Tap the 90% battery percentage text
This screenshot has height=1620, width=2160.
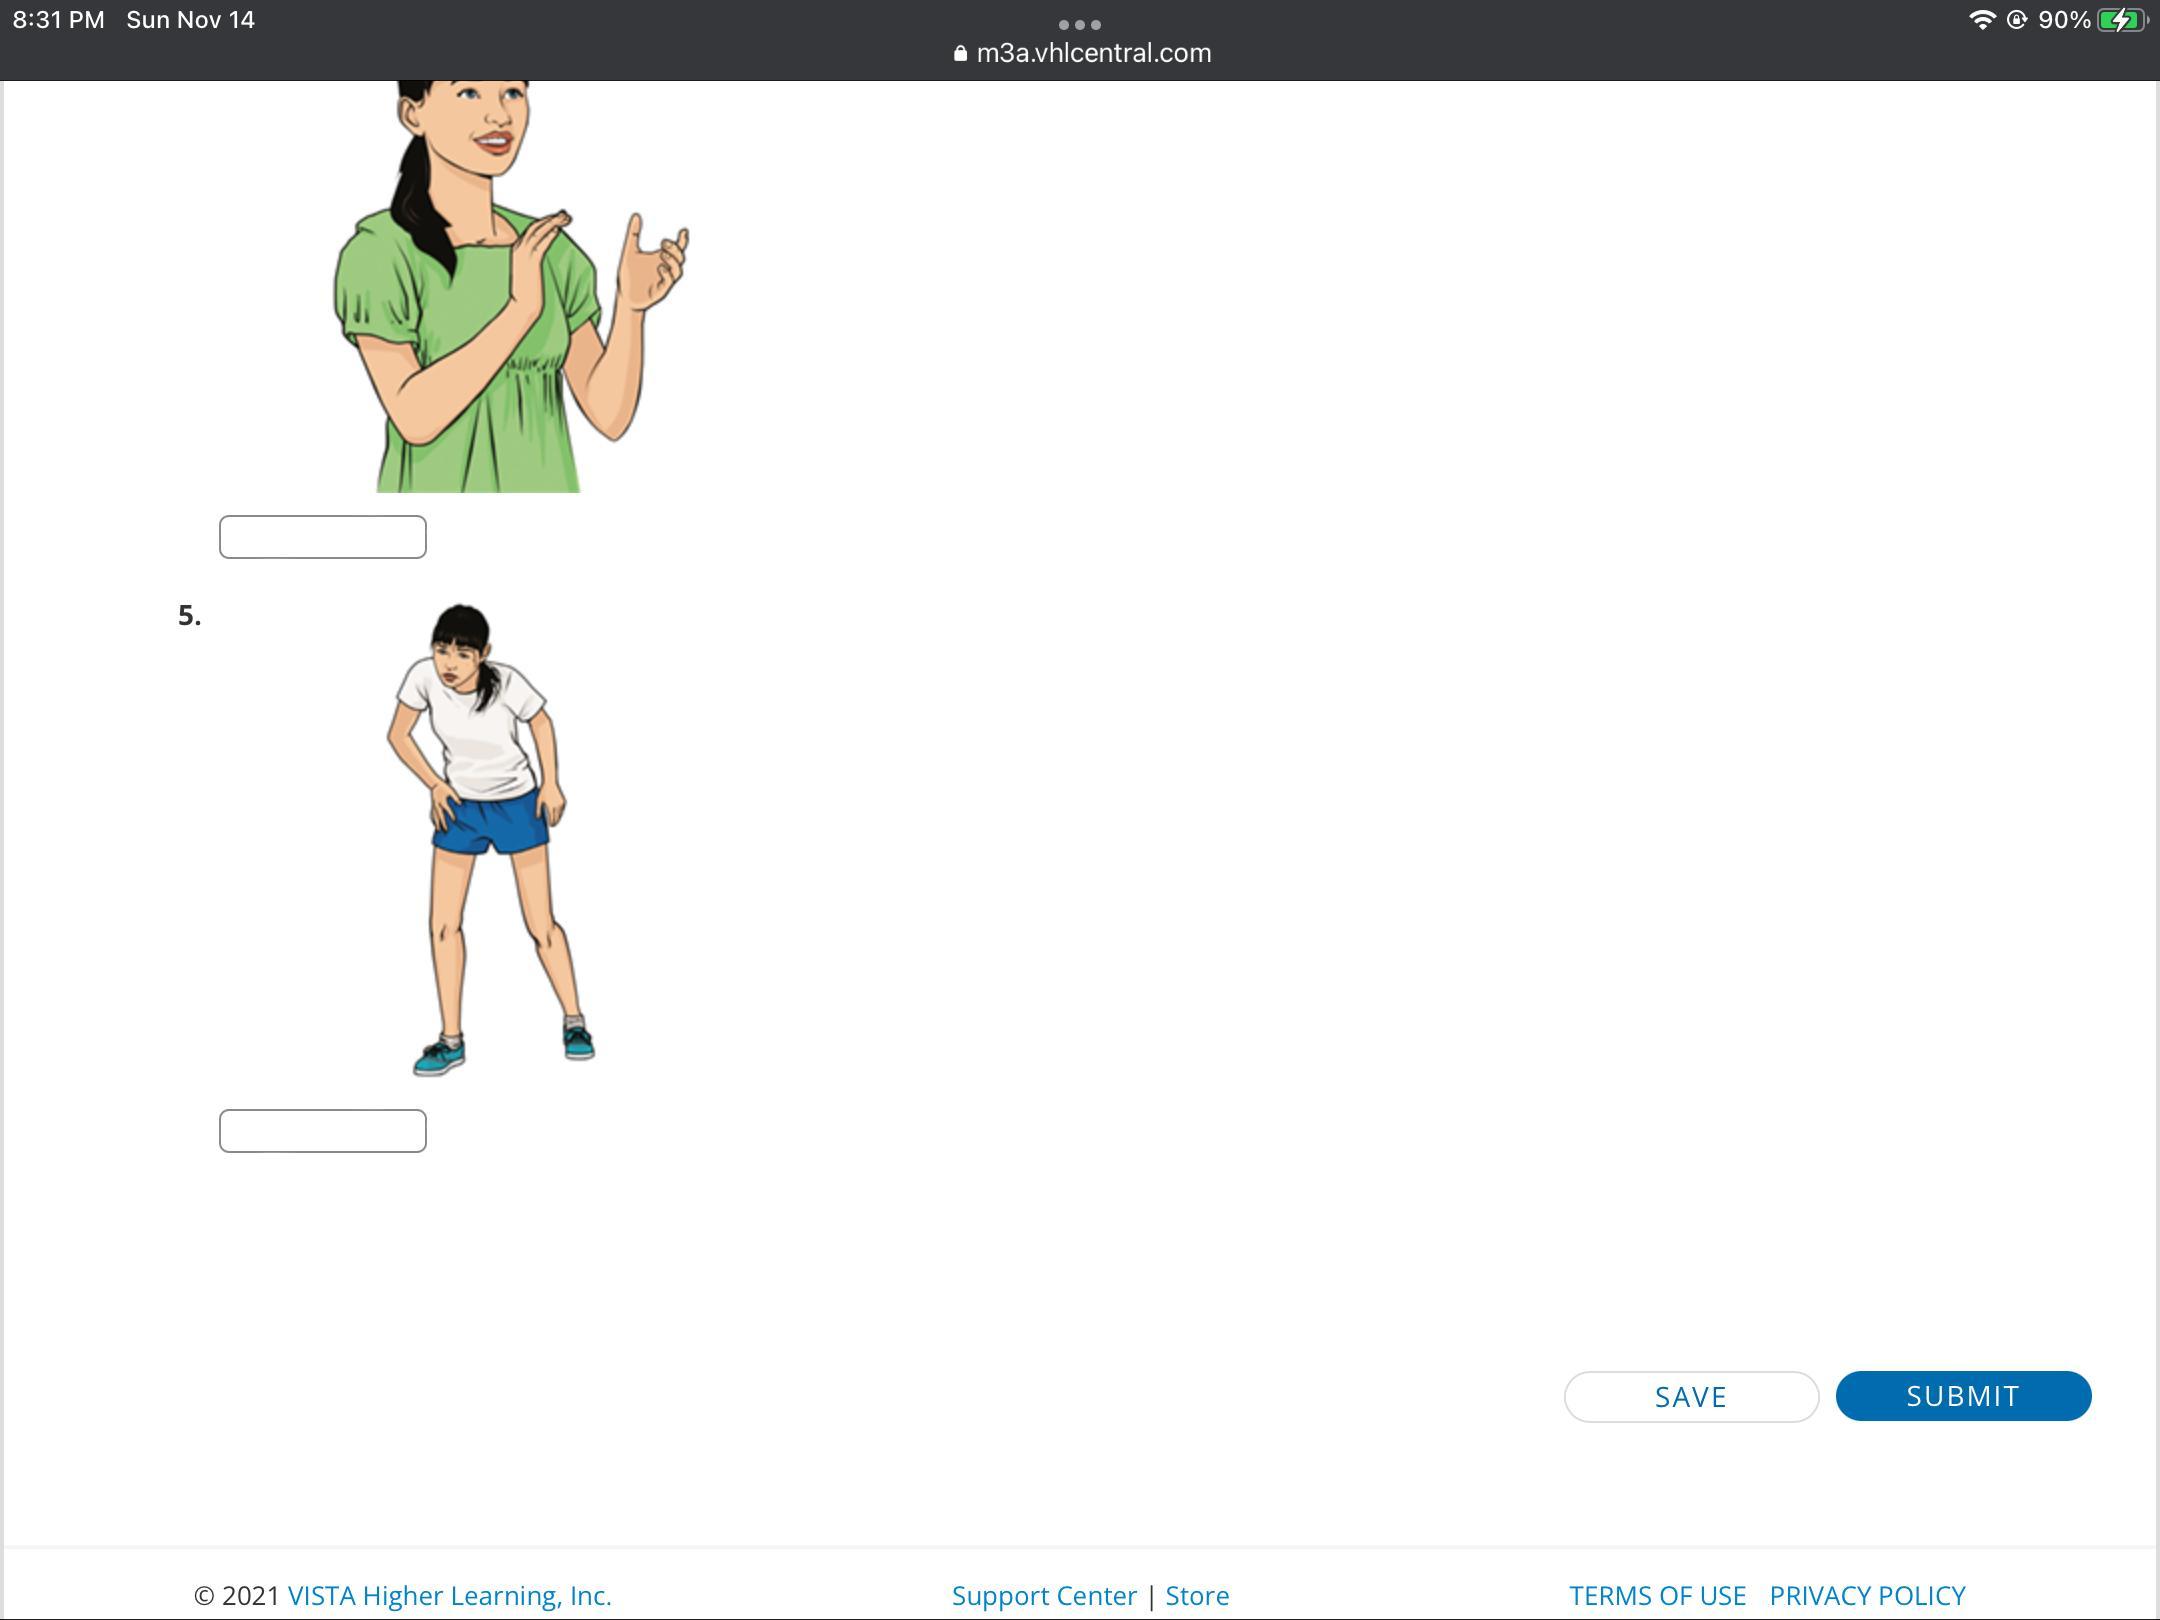[2064, 20]
